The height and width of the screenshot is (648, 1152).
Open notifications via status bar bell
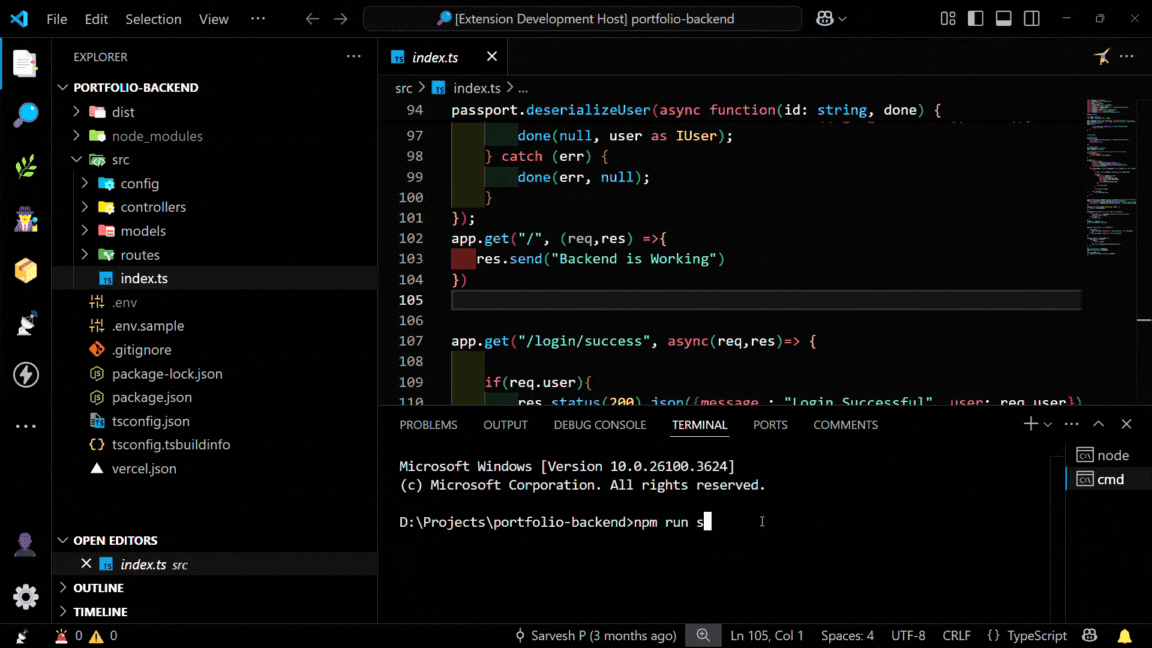pos(1124,635)
